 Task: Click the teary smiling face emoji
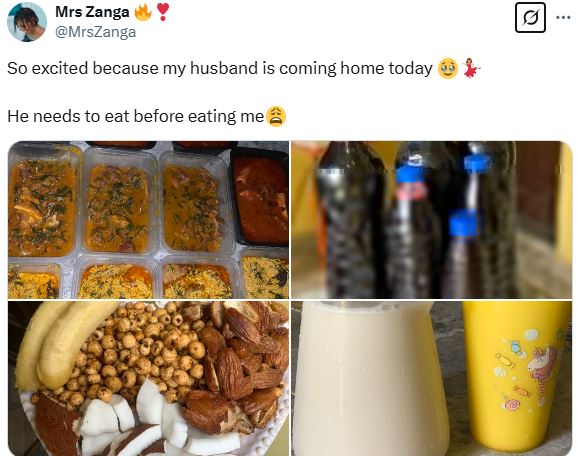tap(448, 69)
